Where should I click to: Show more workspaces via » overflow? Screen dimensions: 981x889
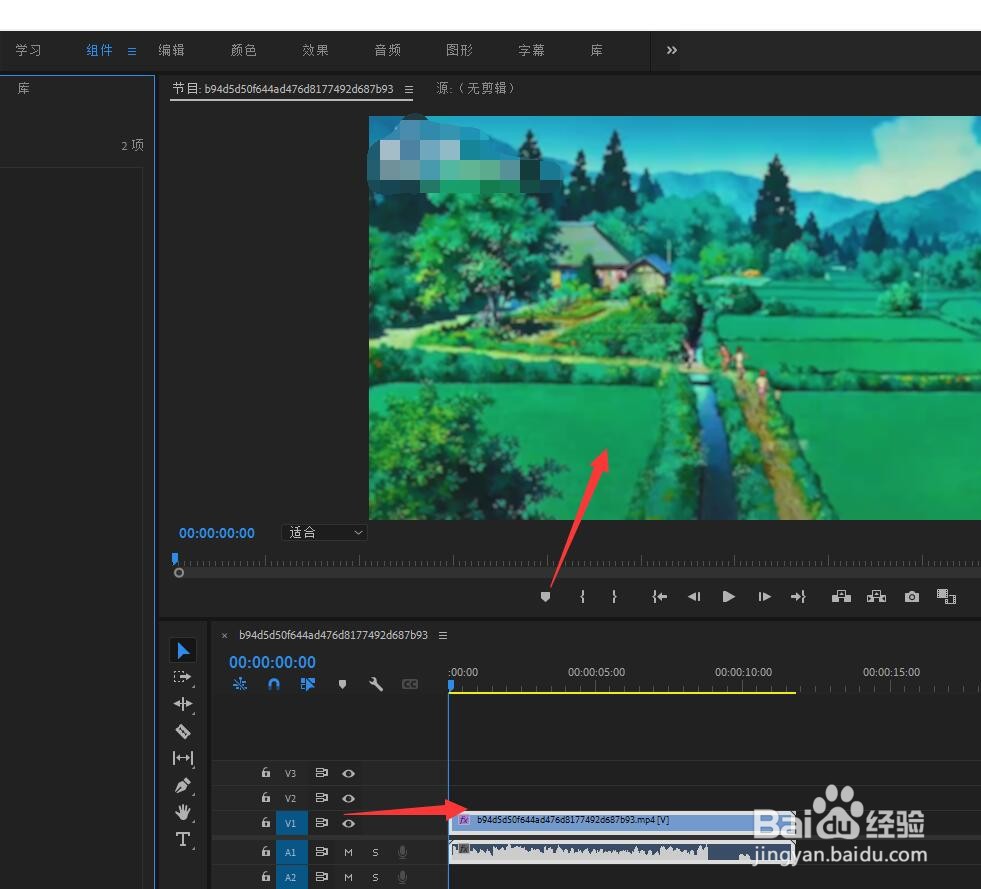pos(671,50)
